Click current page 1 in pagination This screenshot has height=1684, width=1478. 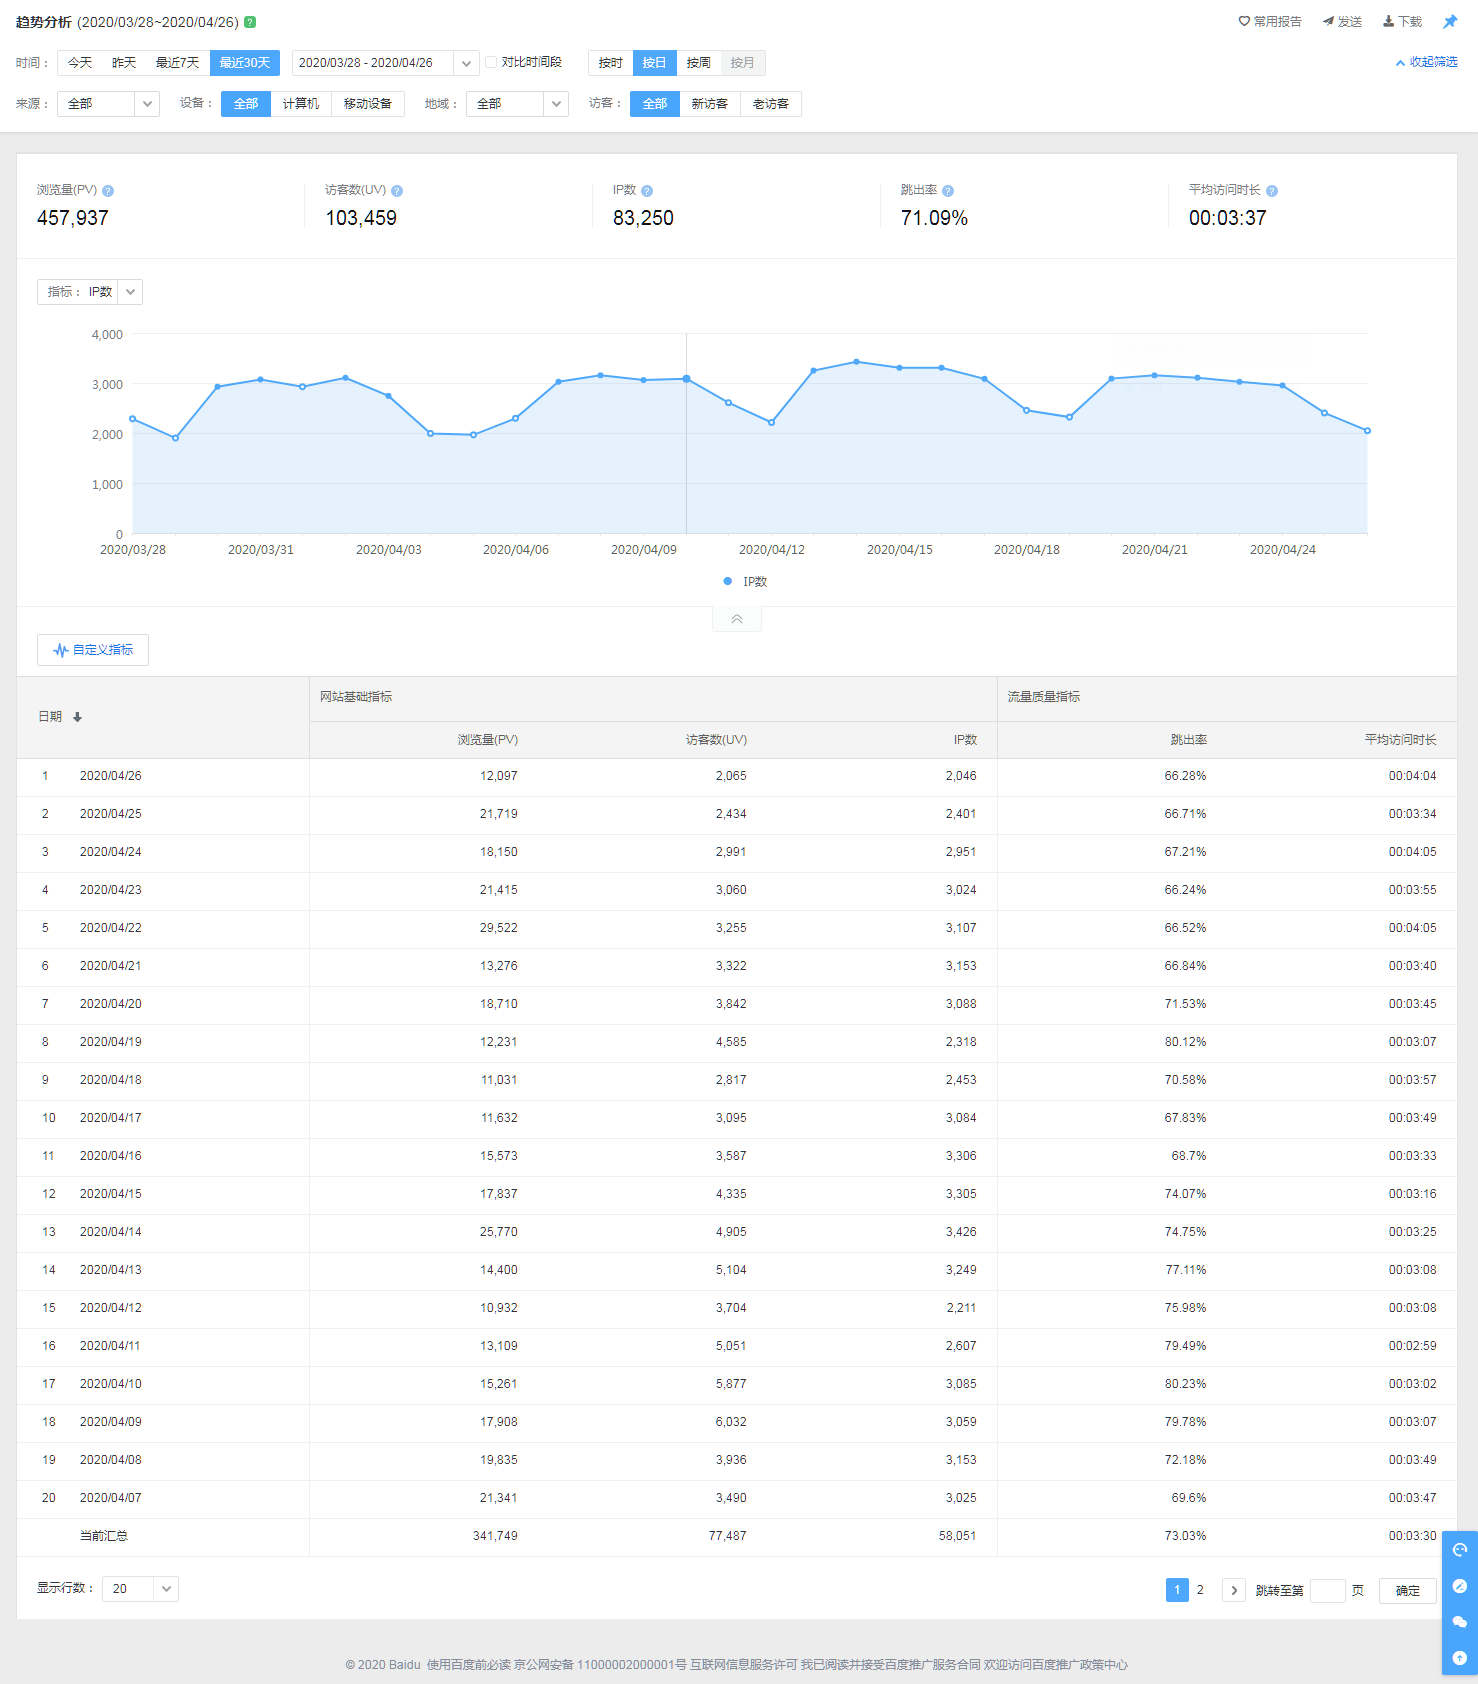[1177, 1590]
